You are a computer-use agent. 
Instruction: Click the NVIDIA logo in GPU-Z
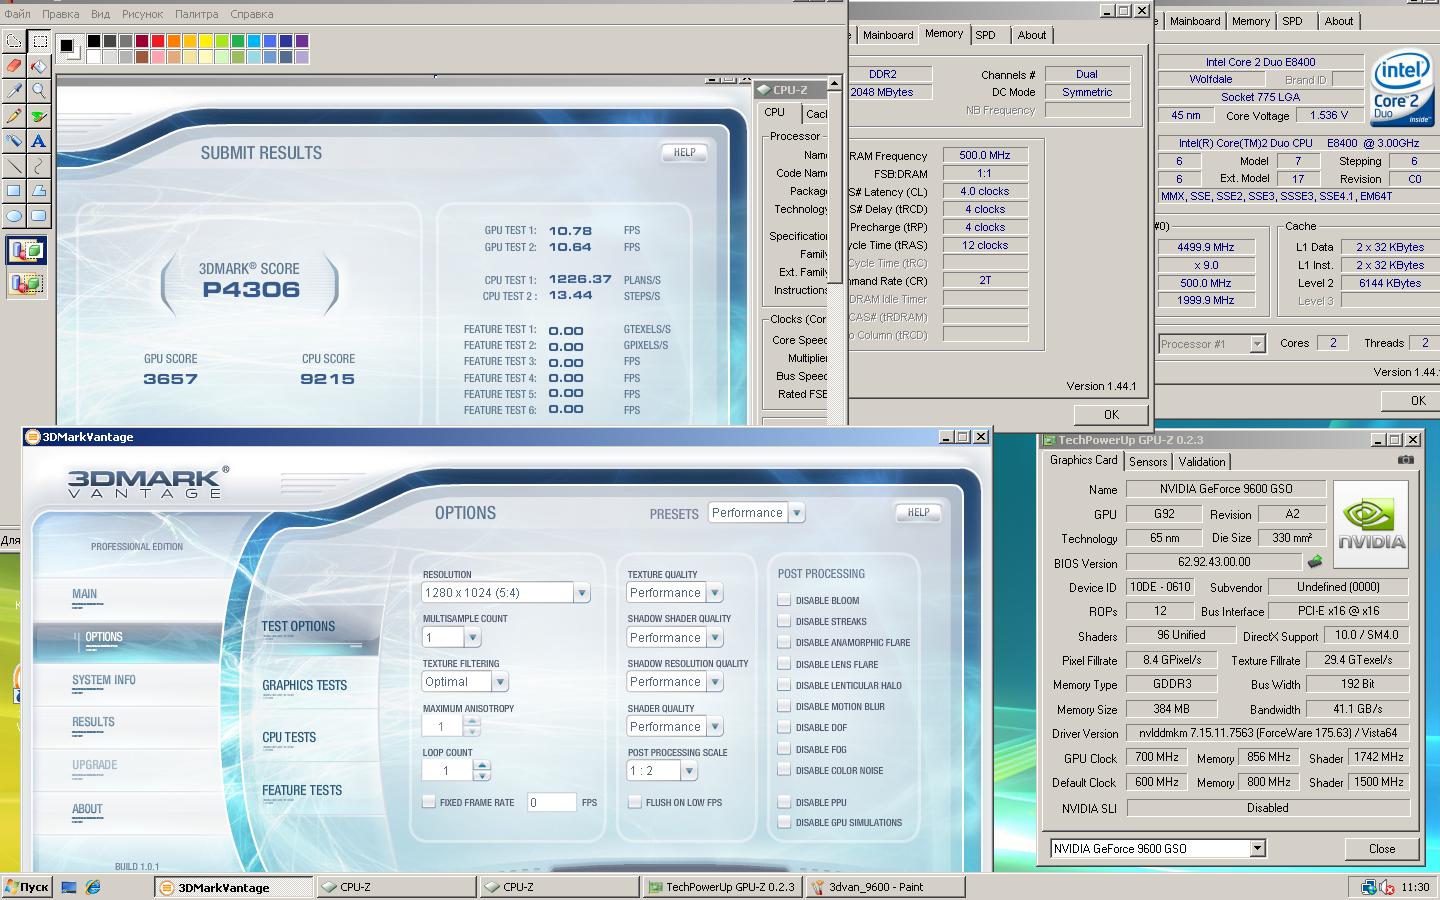(1371, 524)
